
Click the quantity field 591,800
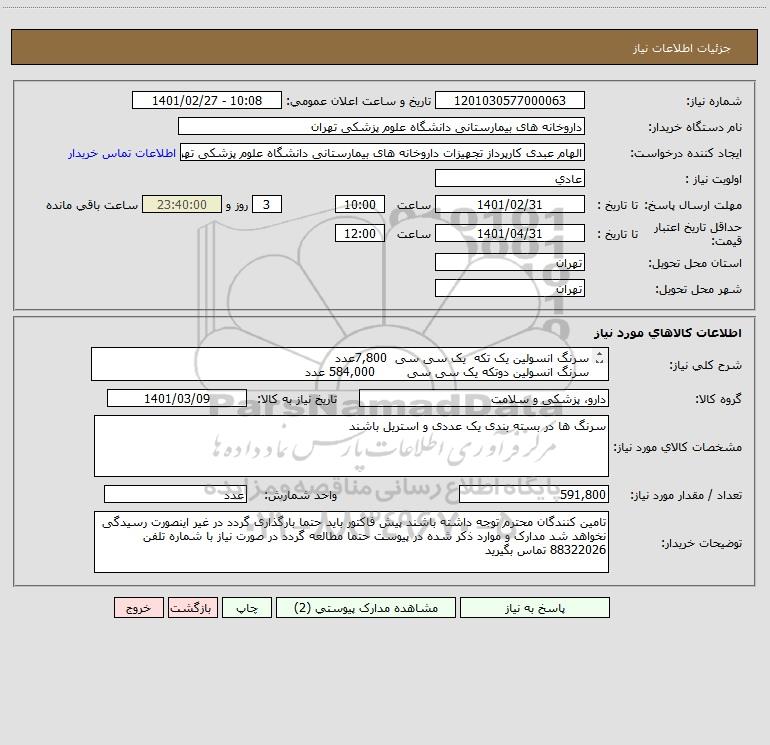pos(534,495)
